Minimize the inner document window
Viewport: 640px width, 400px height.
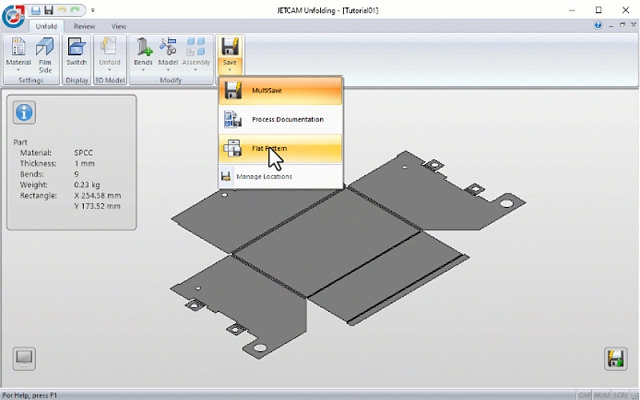611,26
